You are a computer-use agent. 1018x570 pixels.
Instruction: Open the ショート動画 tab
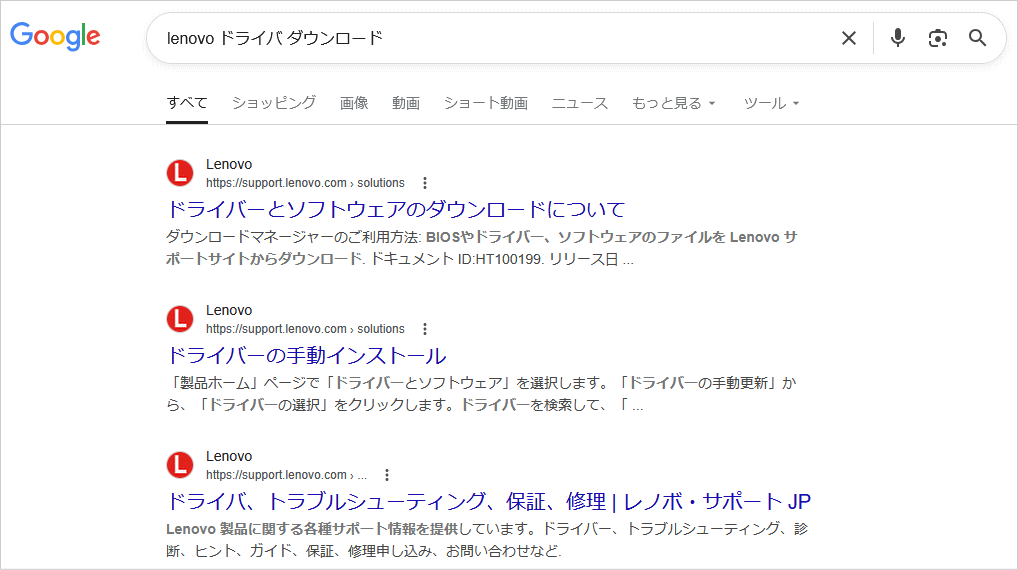[486, 103]
